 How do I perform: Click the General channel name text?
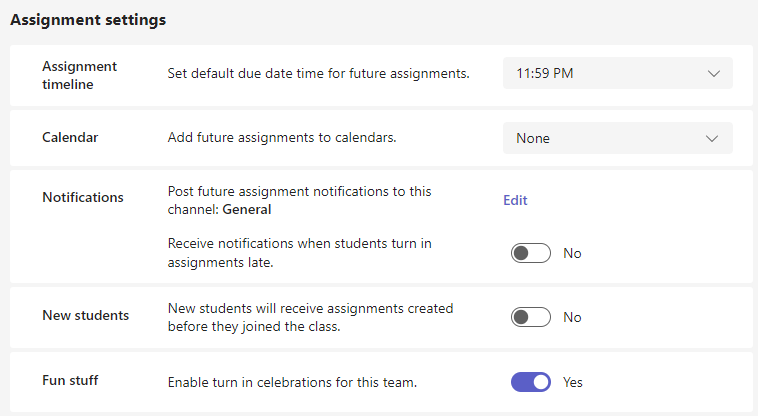point(247,209)
